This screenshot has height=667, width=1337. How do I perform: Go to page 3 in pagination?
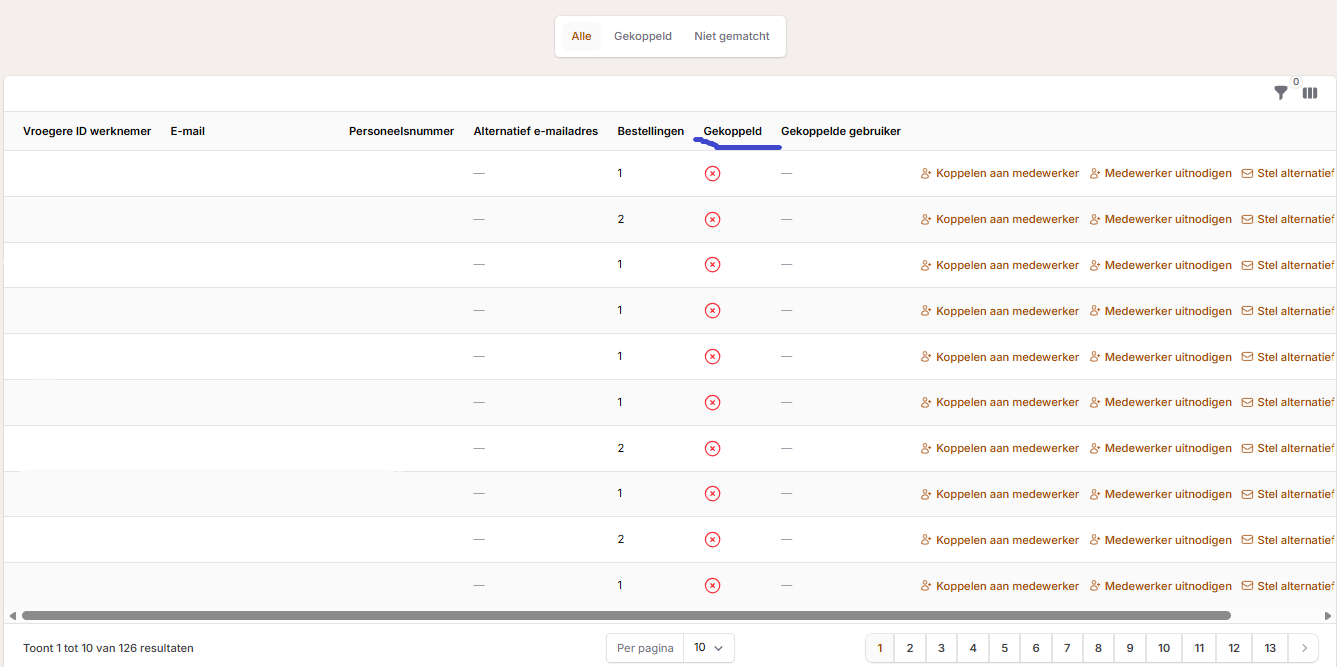click(941, 648)
